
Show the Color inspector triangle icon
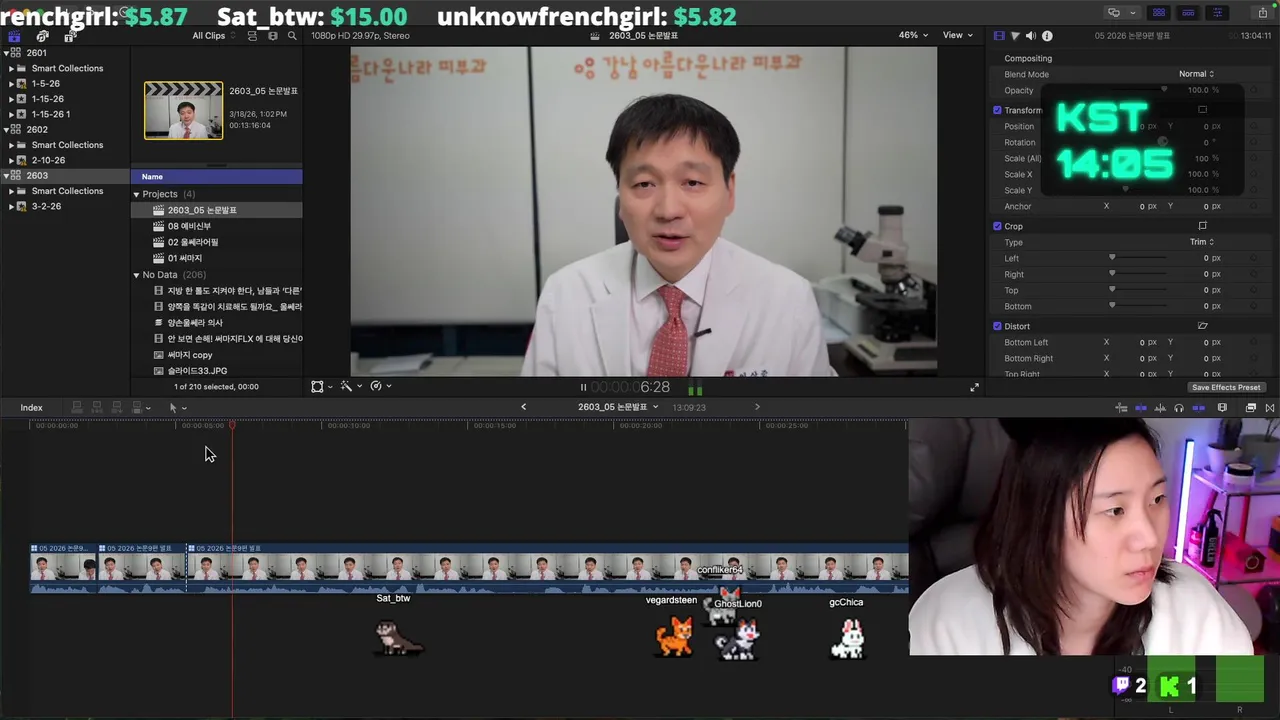click(1015, 36)
